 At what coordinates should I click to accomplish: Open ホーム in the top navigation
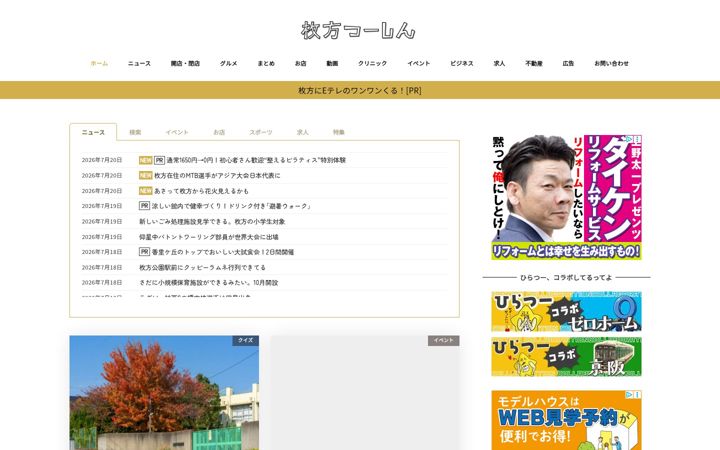click(99, 63)
